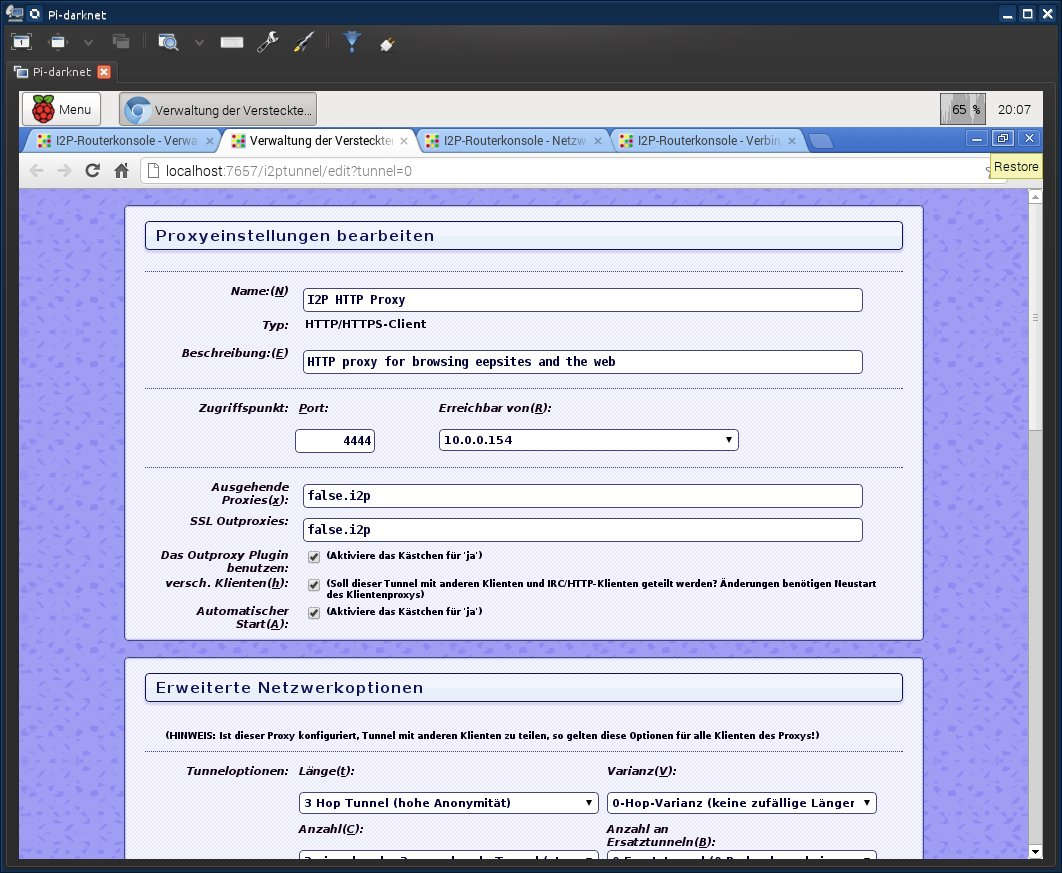Click the browser back arrow

(x=37, y=171)
